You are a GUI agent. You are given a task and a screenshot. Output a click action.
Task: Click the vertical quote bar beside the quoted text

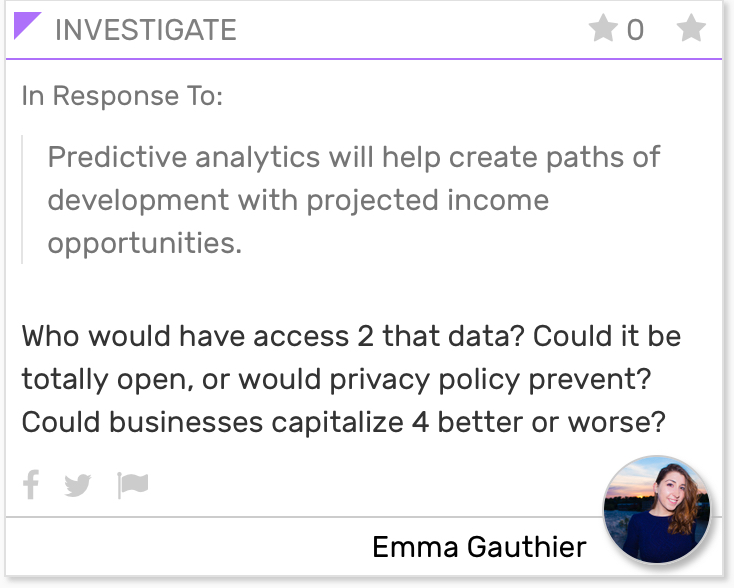tap(22, 199)
